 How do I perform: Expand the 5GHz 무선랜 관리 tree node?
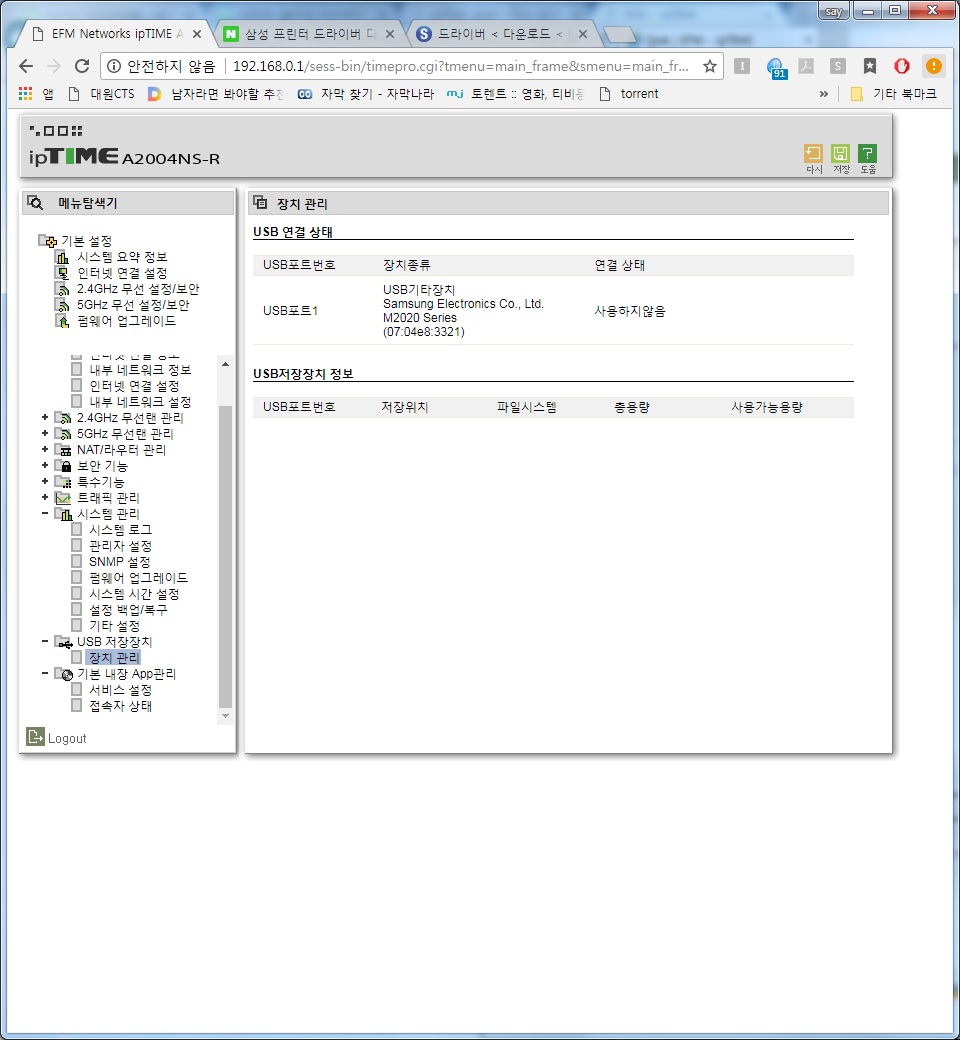coord(44,433)
